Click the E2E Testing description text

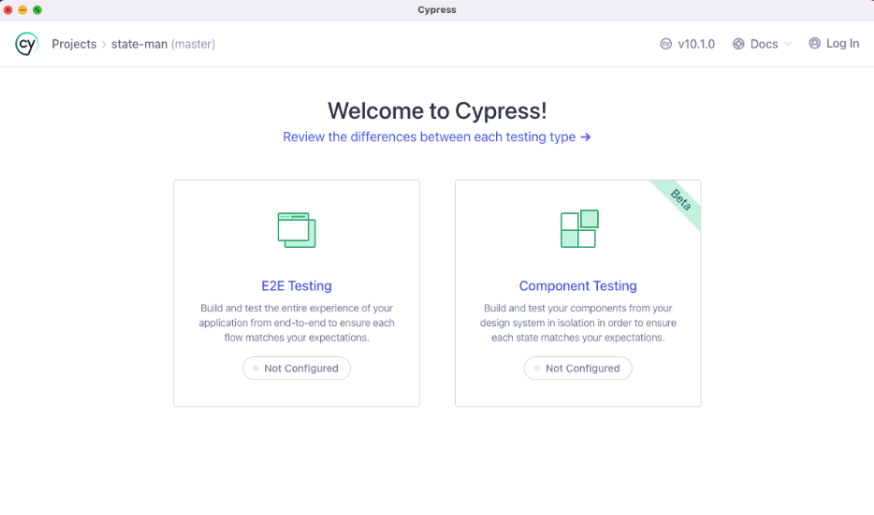coord(297,323)
